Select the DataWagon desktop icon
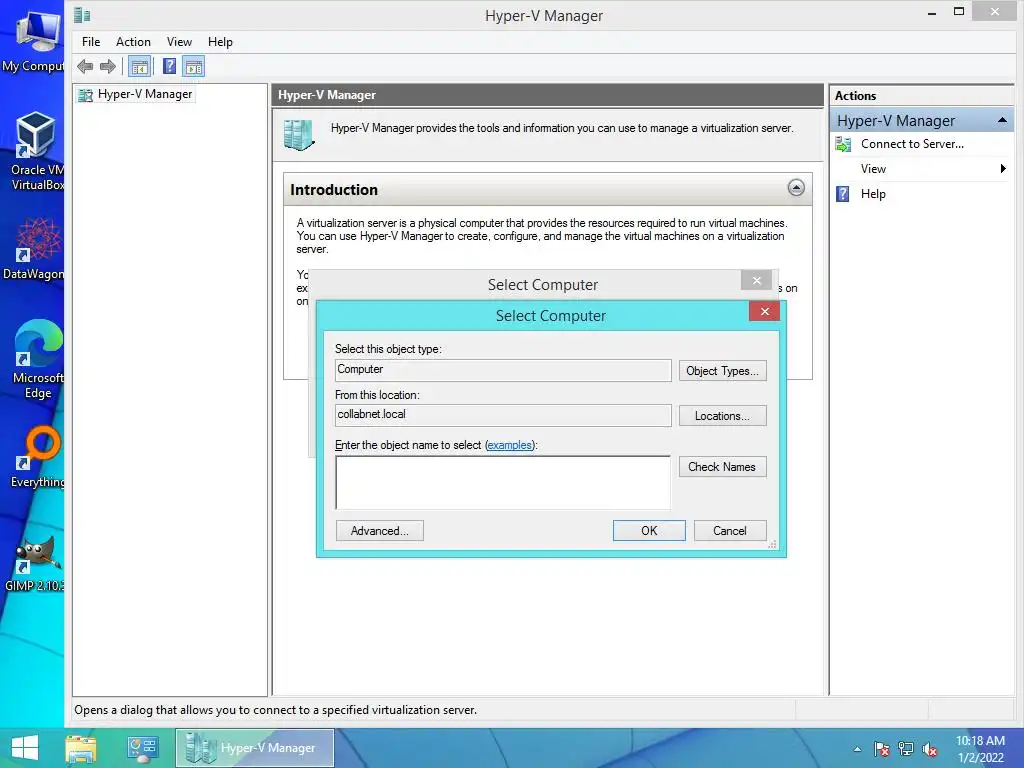Image resolution: width=1024 pixels, height=768 pixels. tap(34, 249)
